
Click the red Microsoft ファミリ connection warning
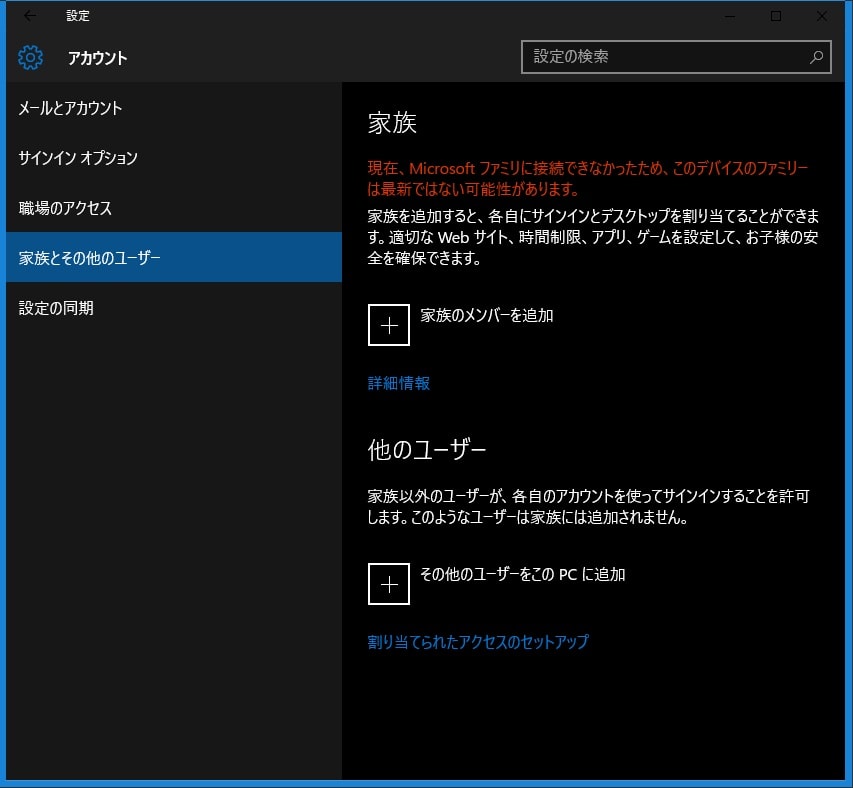click(x=588, y=178)
